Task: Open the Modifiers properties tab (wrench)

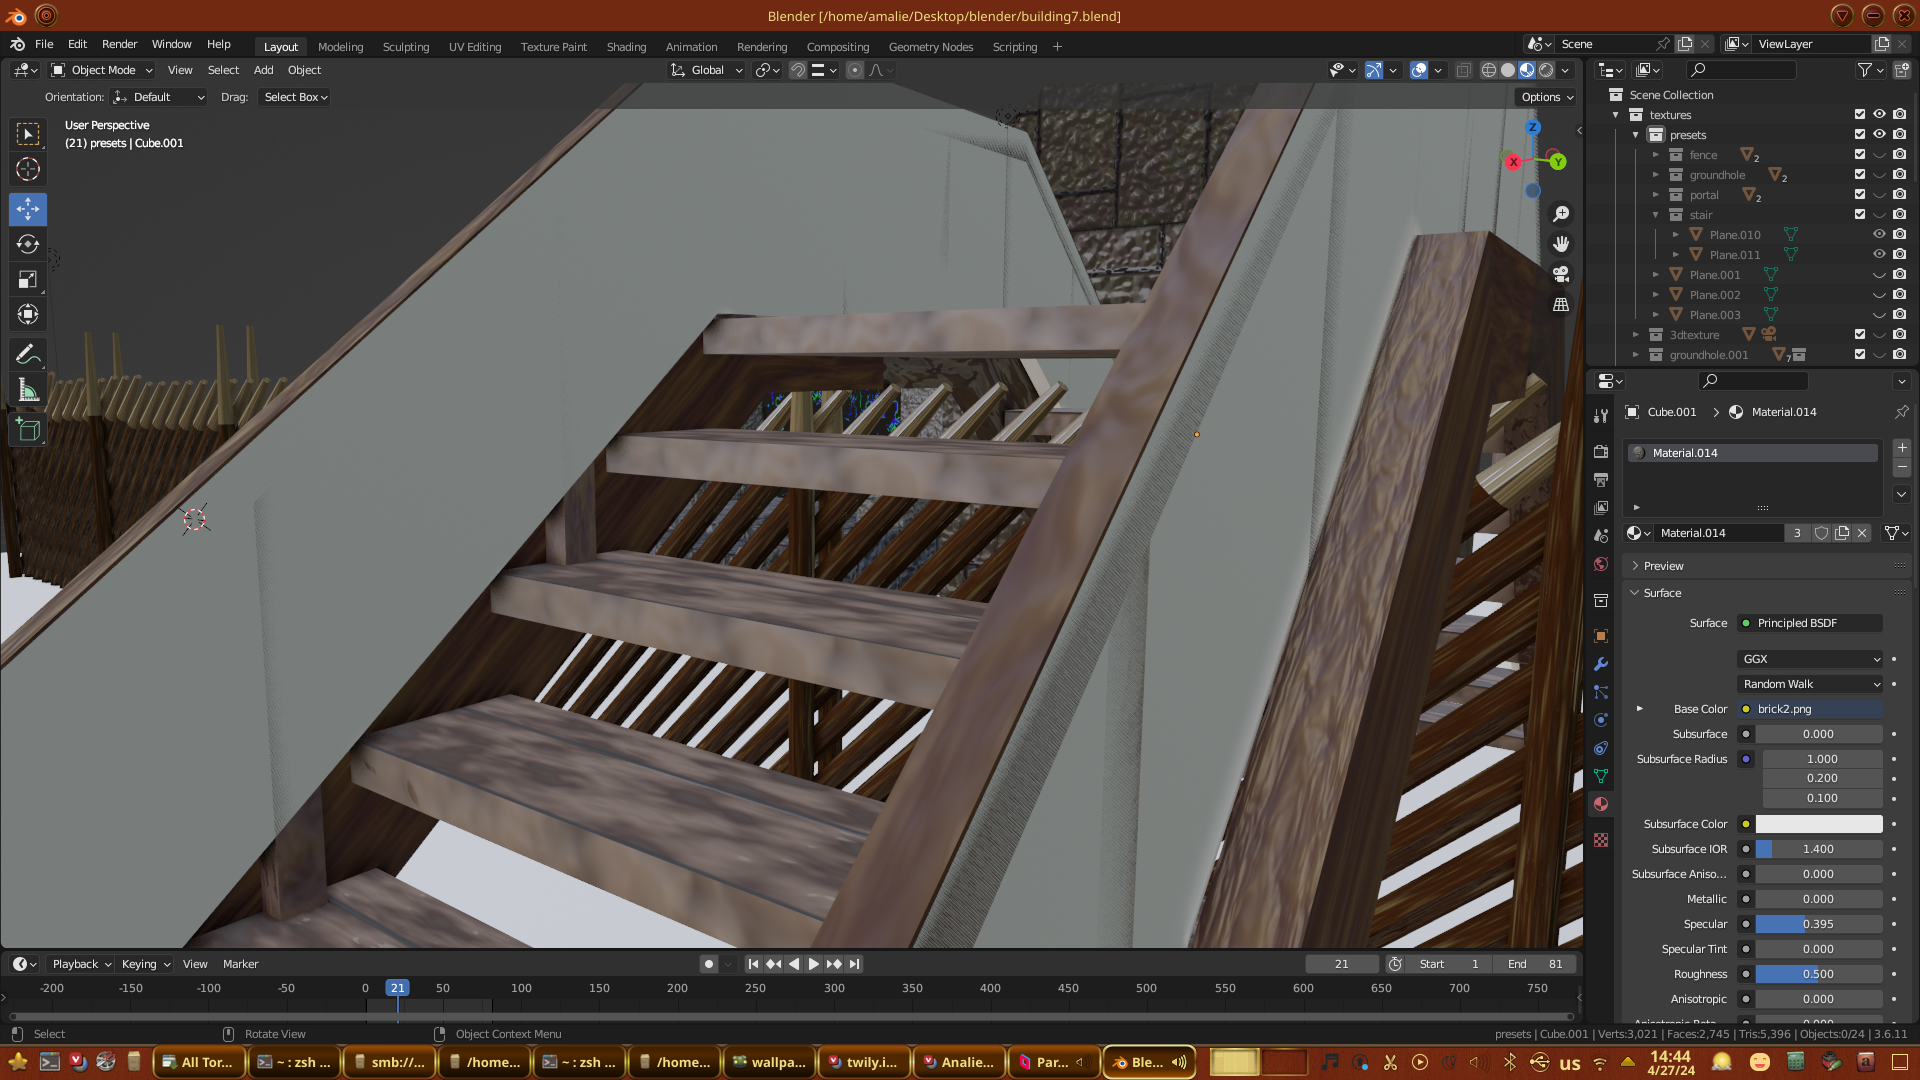Action: coord(1601,664)
